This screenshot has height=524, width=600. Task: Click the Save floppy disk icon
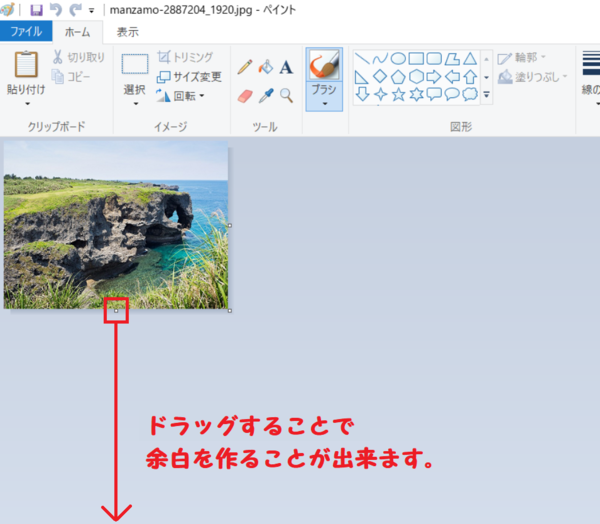tap(36, 10)
